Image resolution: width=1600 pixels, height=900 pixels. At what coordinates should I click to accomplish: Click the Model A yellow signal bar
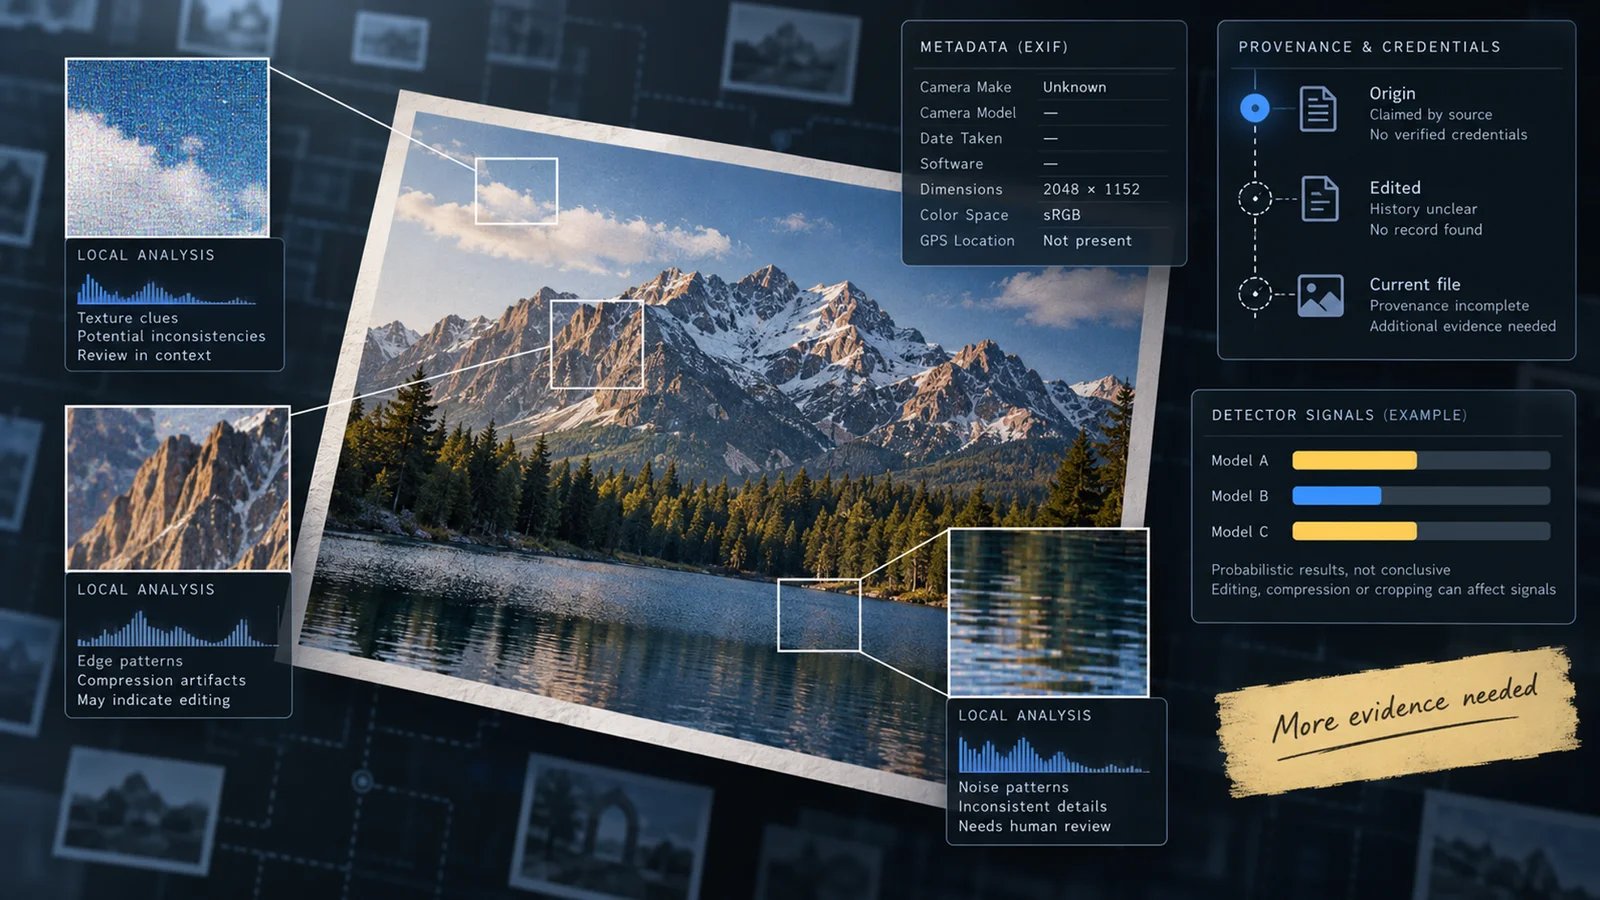pyautogui.click(x=1354, y=460)
